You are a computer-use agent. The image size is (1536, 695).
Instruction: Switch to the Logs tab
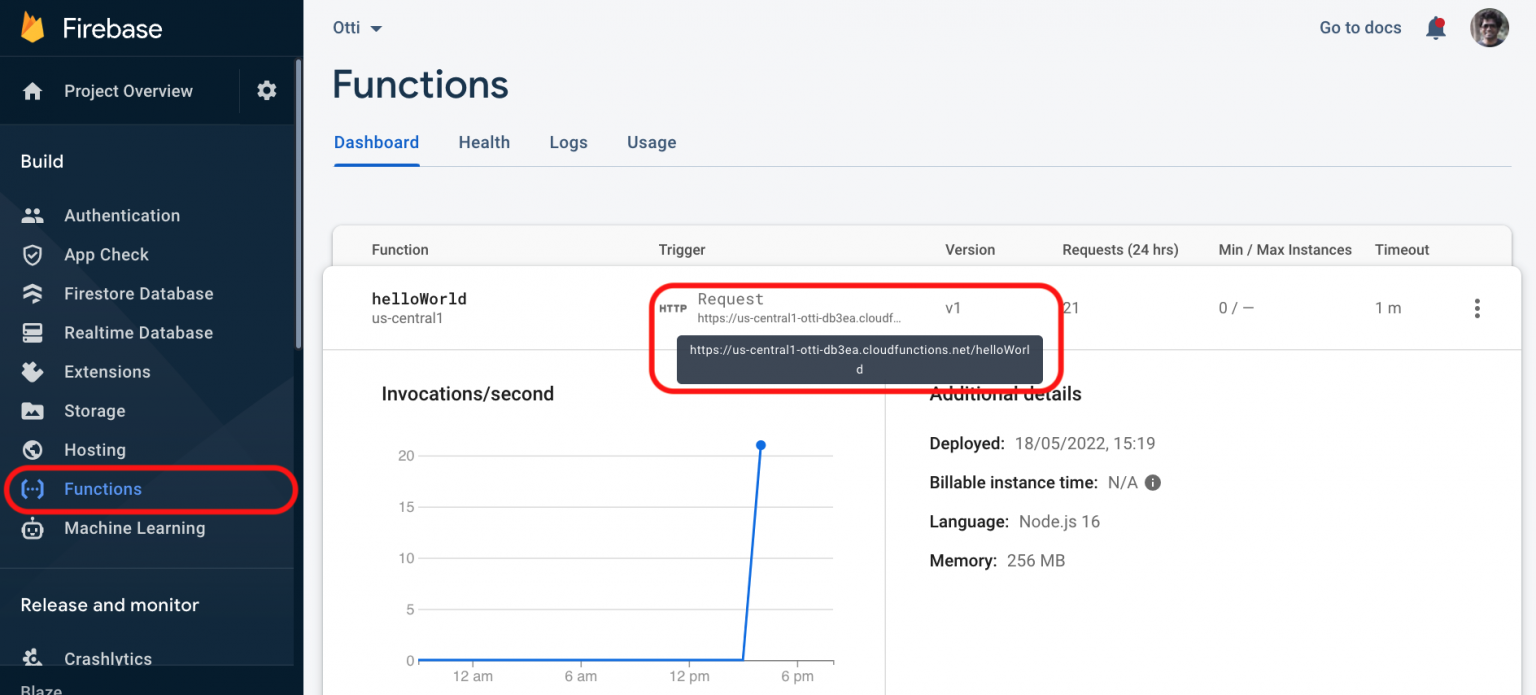[568, 143]
